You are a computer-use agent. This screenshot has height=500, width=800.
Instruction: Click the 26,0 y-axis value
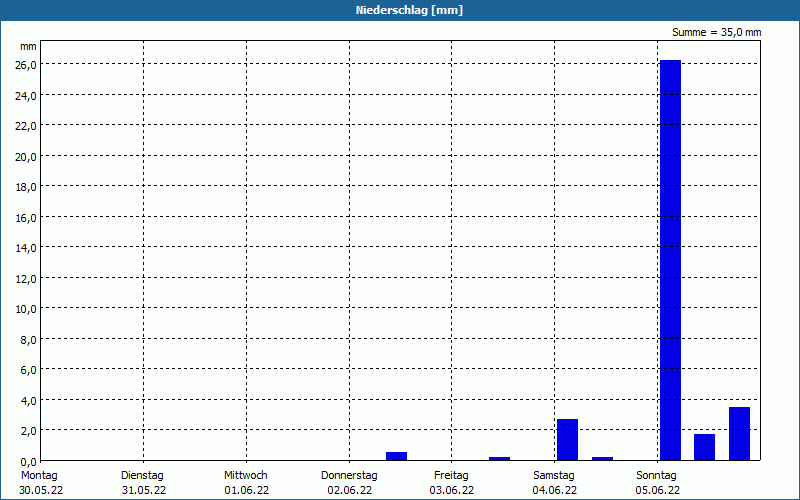[28, 65]
